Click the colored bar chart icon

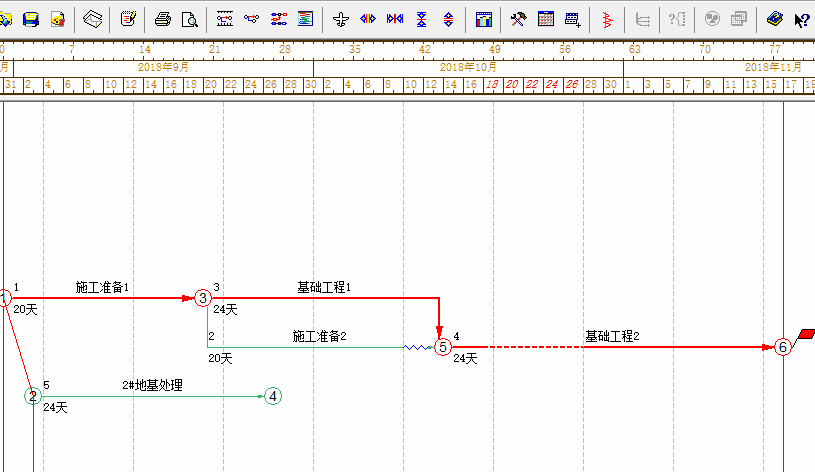(484, 19)
